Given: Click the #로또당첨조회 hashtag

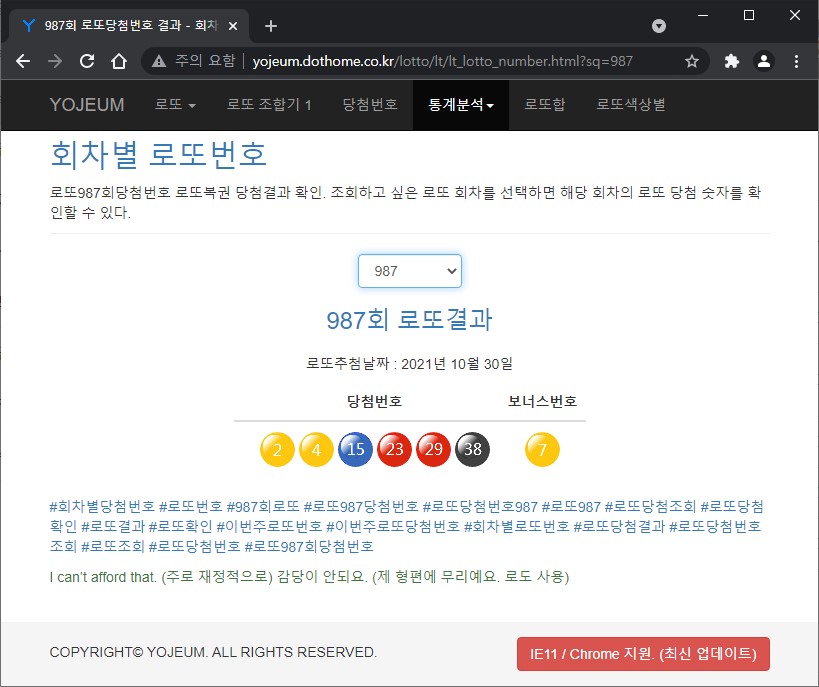Looking at the screenshot, I should click(650, 506).
